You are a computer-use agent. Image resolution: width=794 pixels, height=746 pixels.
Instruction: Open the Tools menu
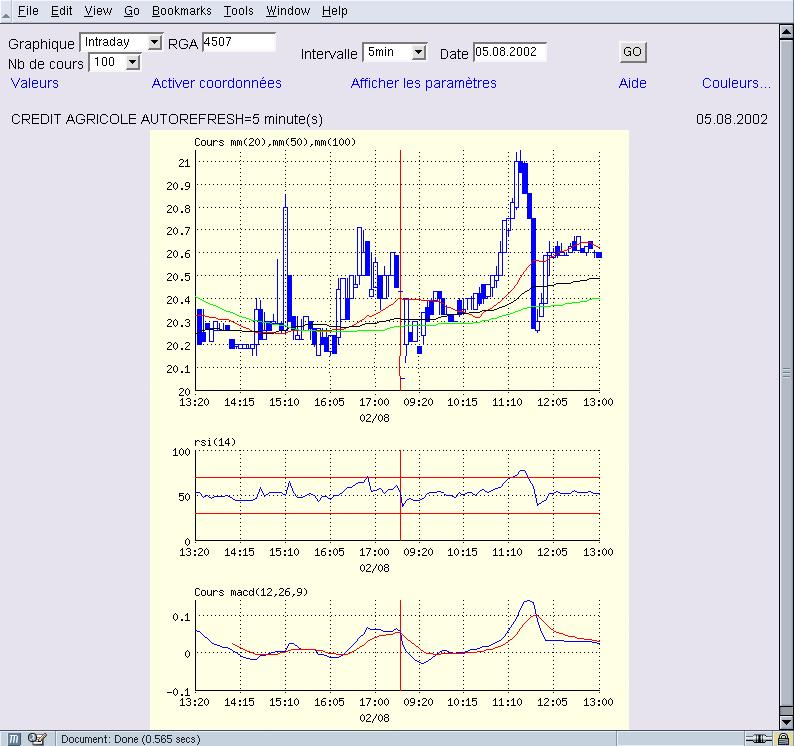click(239, 11)
